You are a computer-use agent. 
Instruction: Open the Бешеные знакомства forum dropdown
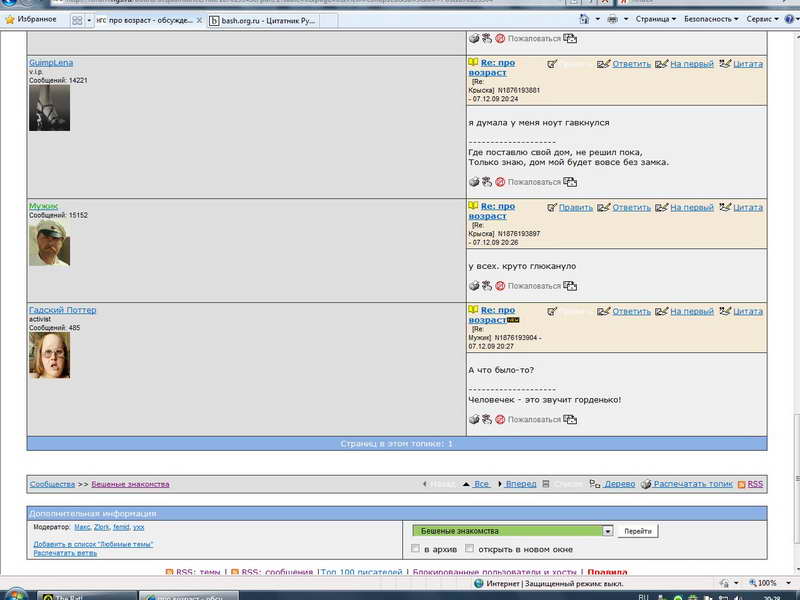coord(607,531)
